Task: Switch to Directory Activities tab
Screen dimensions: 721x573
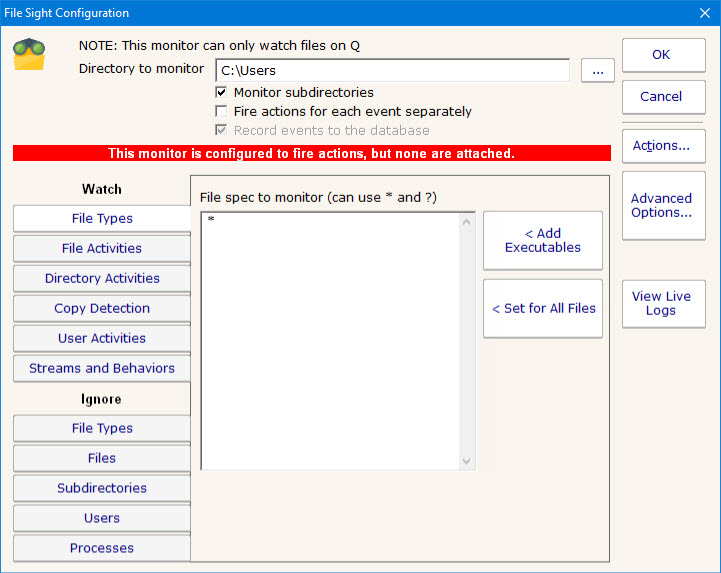Action: coord(102,278)
